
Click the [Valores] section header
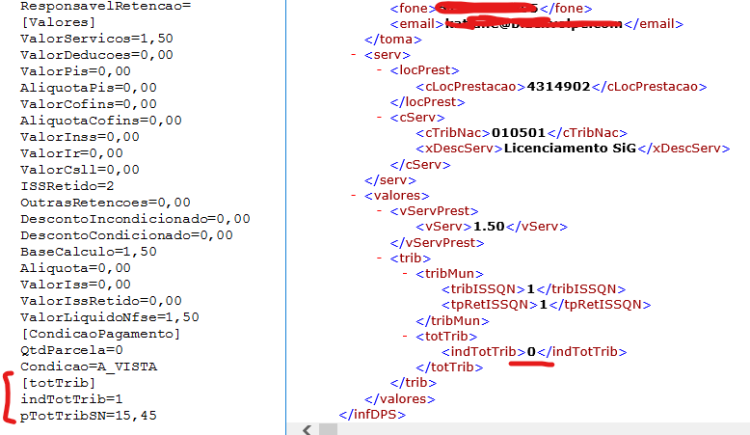tap(58, 22)
